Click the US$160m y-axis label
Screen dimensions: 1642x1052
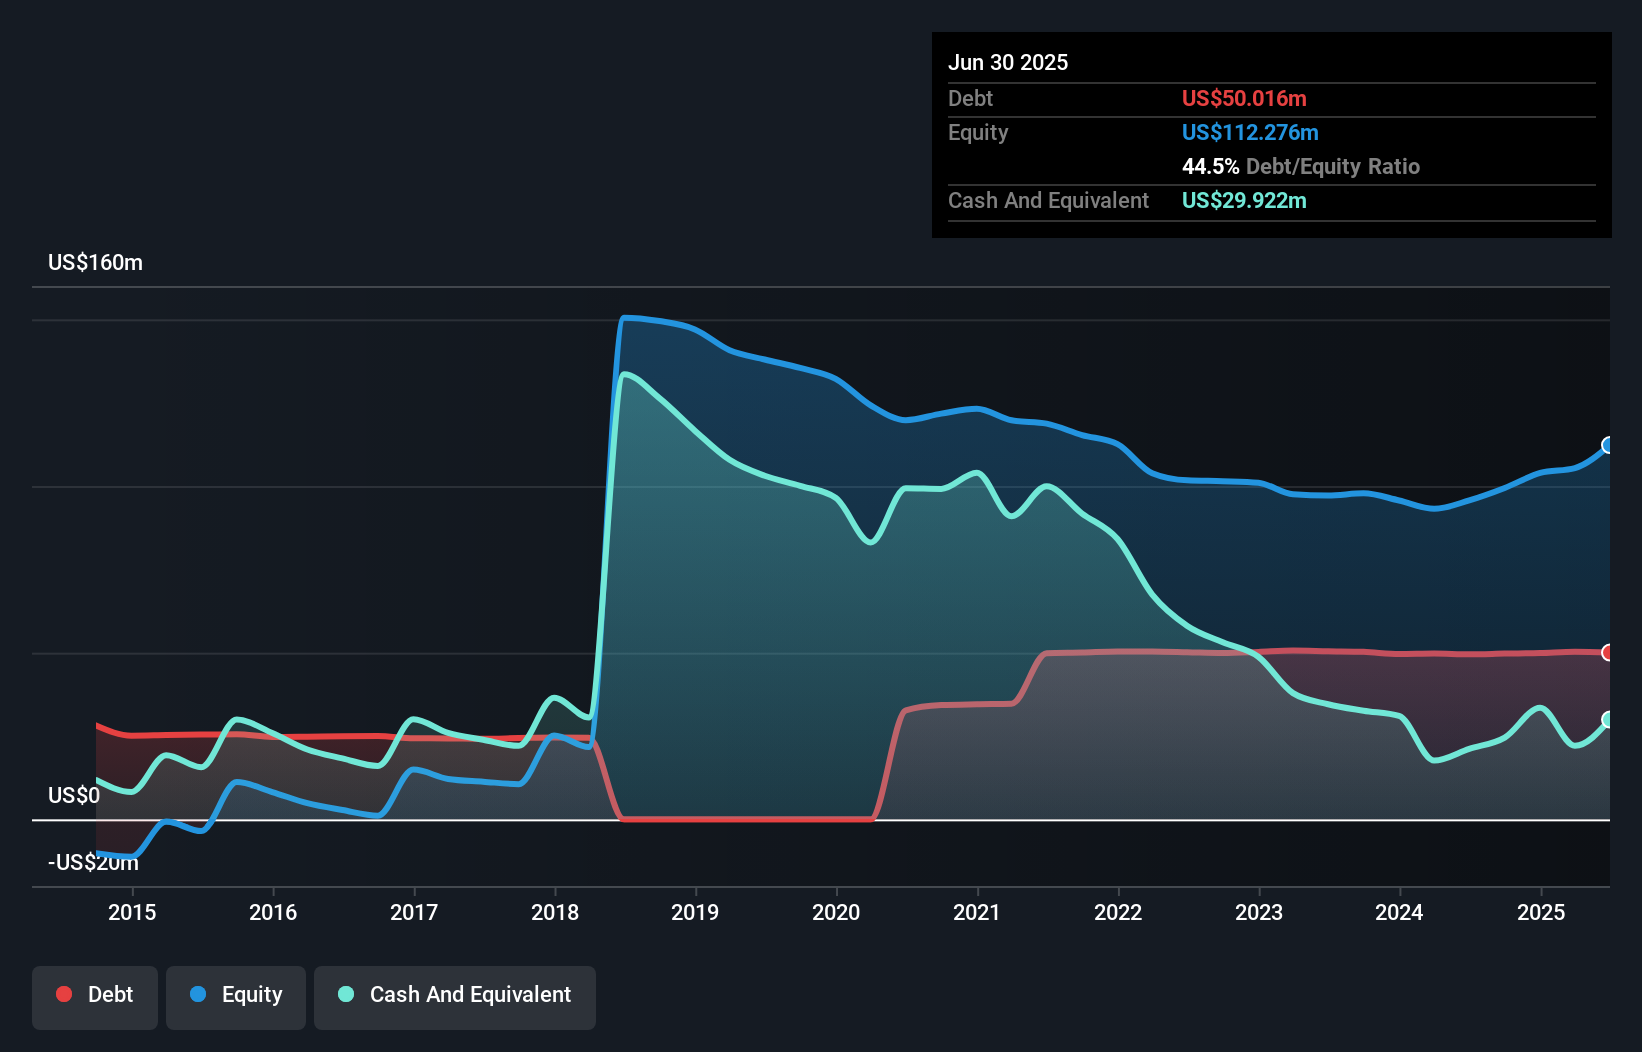(95, 263)
